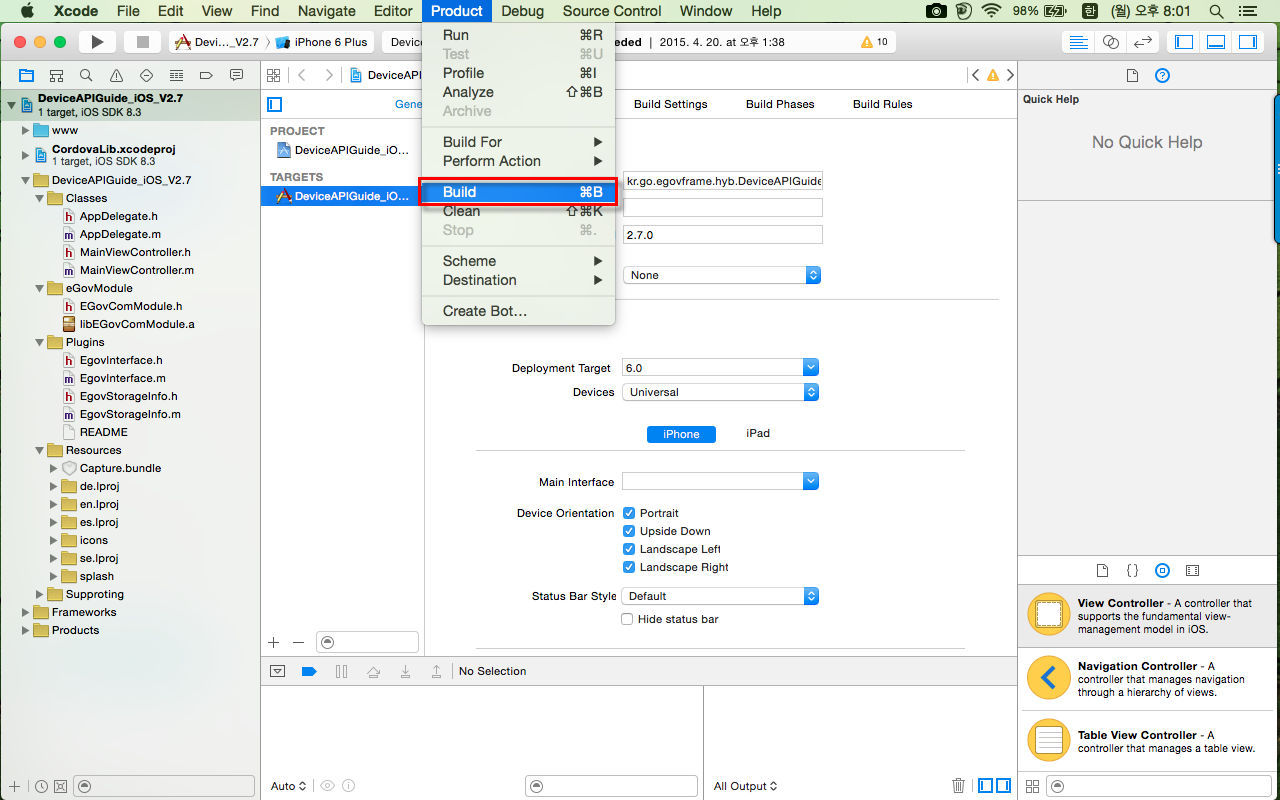
Task: Select Clean in the Product menu
Action: 461,211
